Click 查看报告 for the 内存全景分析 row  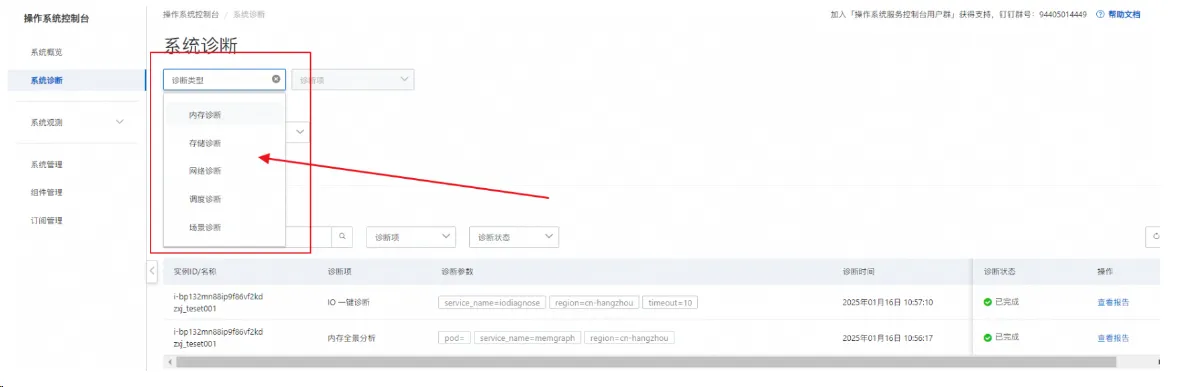click(1113, 338)
